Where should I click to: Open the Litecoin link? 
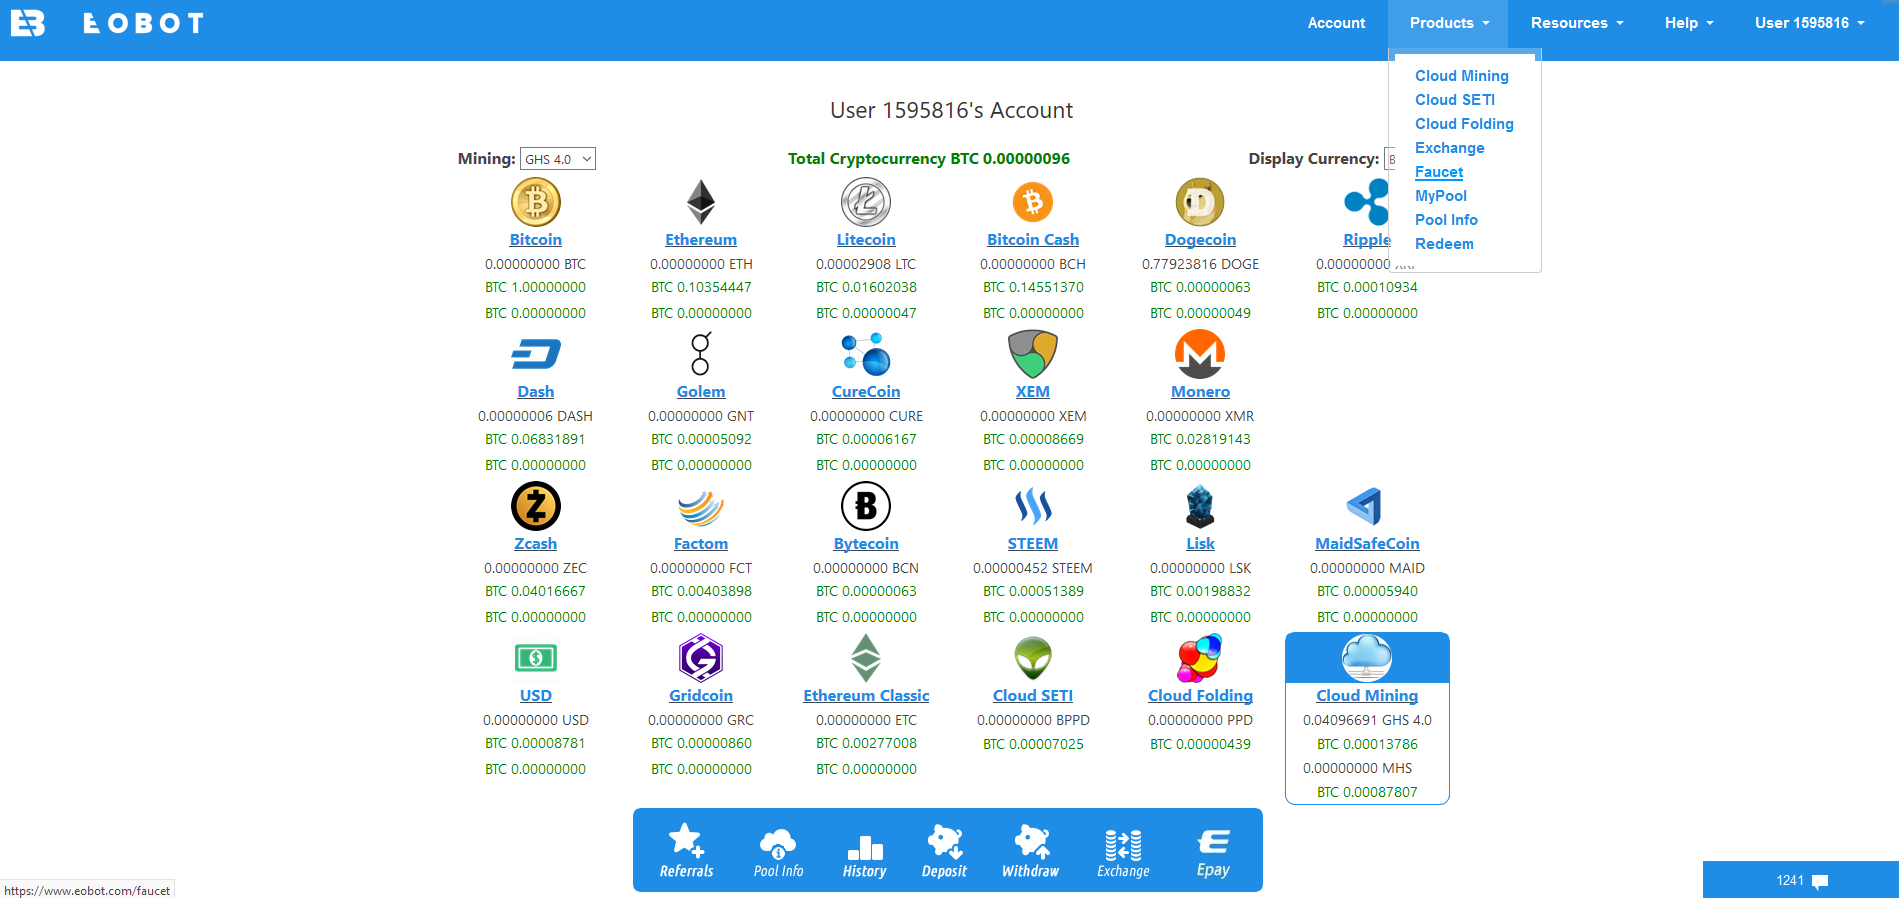866,240
